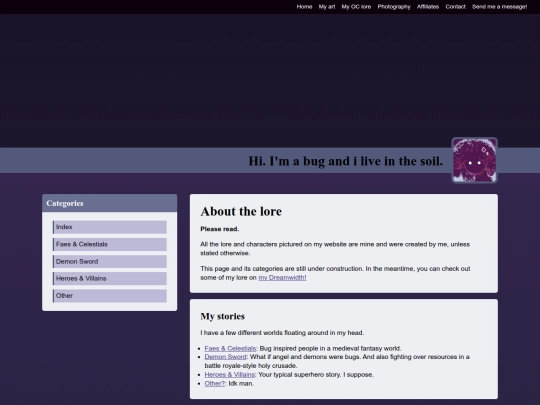Viewport: 540px width, 405px height.
Task: Click the My stories heading
Action: click(x=222, y=316)
